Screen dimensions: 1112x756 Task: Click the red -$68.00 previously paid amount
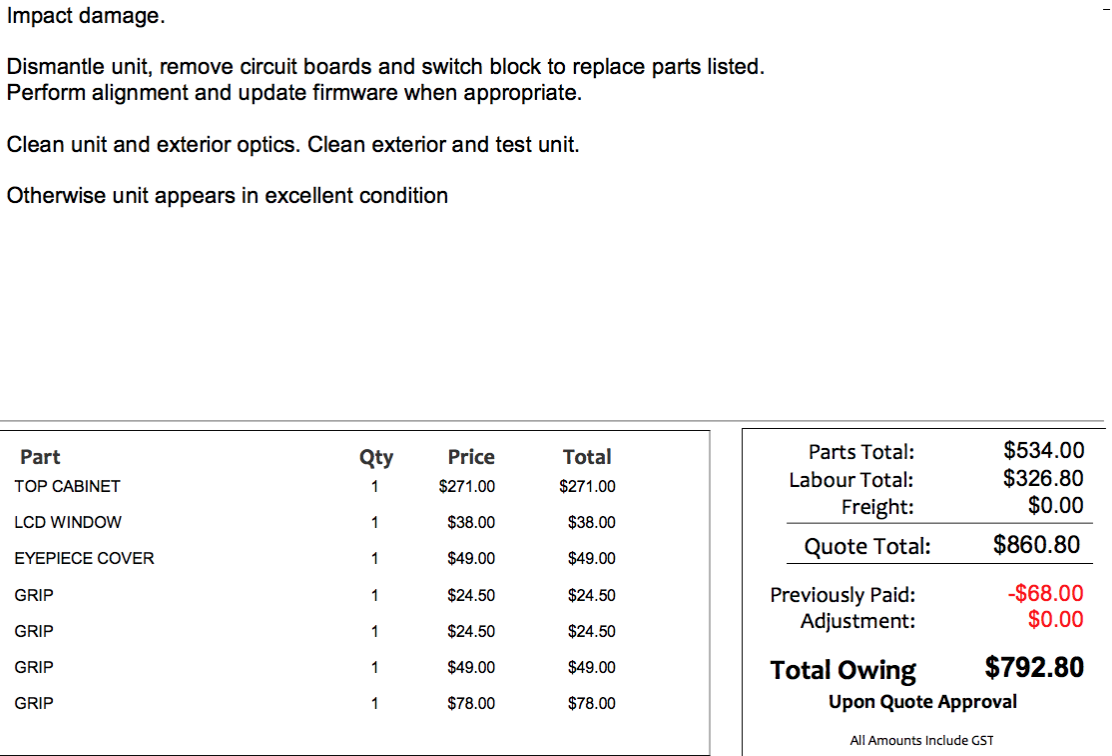click(x=1045, y=594)
